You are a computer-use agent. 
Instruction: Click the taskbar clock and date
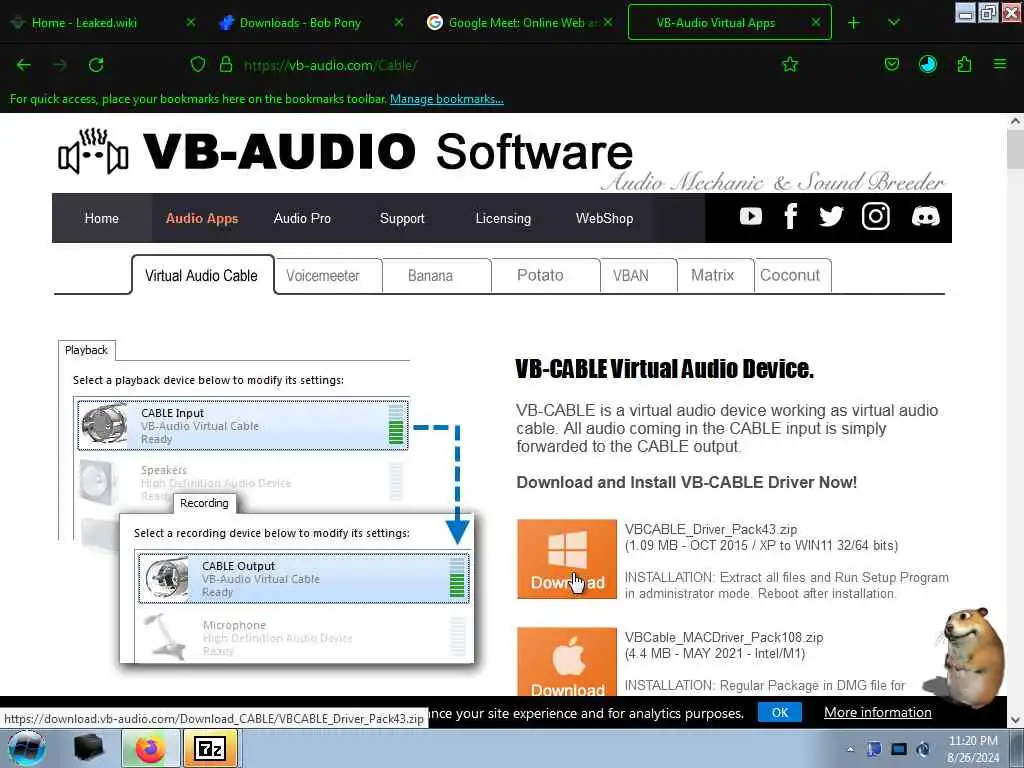973,749
